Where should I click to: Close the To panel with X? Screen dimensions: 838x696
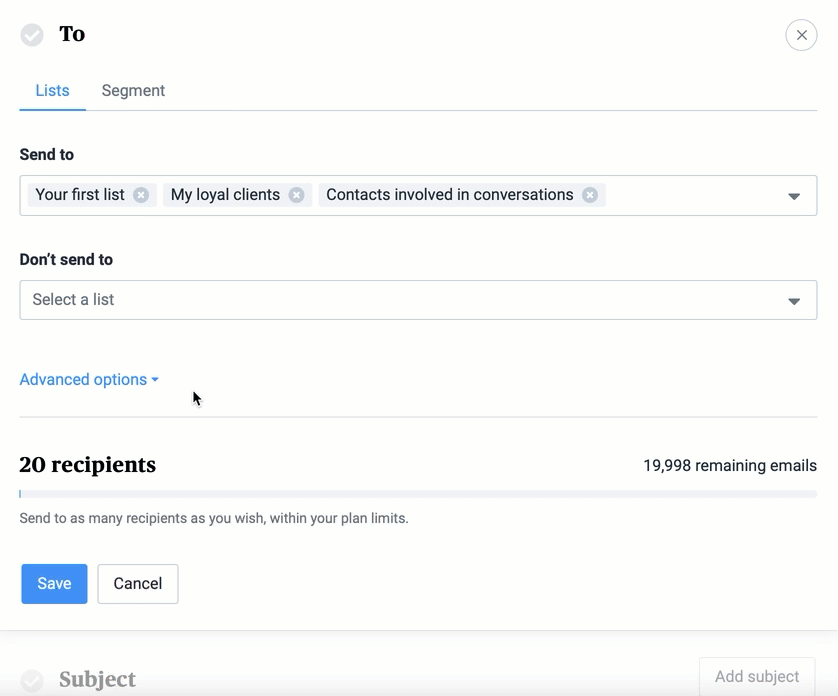coord(801,35)
